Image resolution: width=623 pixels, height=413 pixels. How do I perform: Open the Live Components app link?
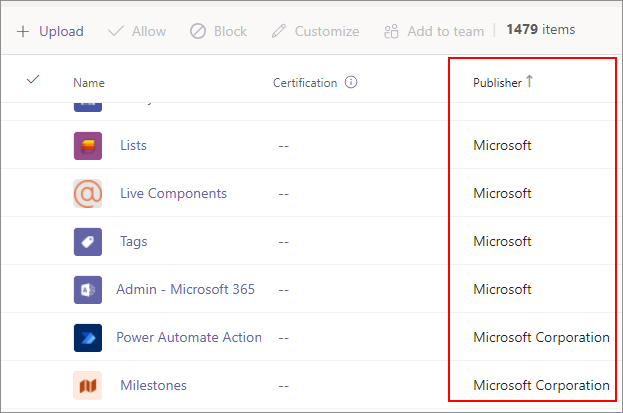[173, 194]
